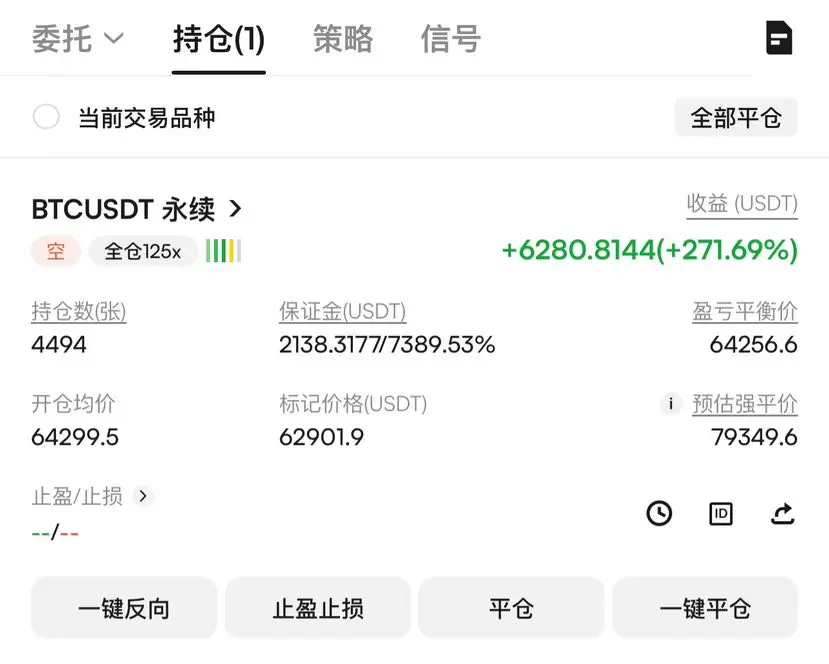Open 止盈止损 button
The height and width of the screenshot is (664, 829).
318,608
